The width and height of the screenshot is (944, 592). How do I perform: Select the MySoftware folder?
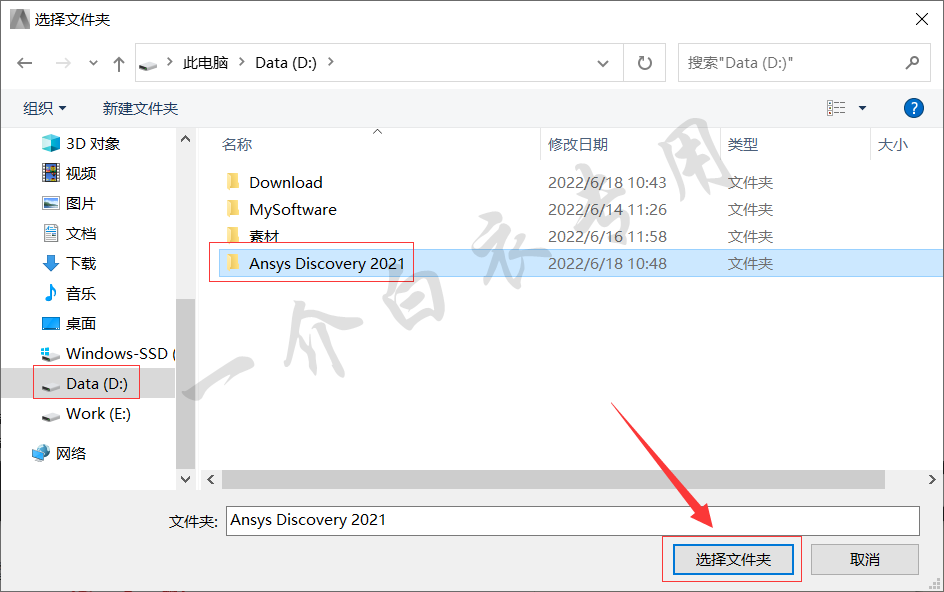293,210
